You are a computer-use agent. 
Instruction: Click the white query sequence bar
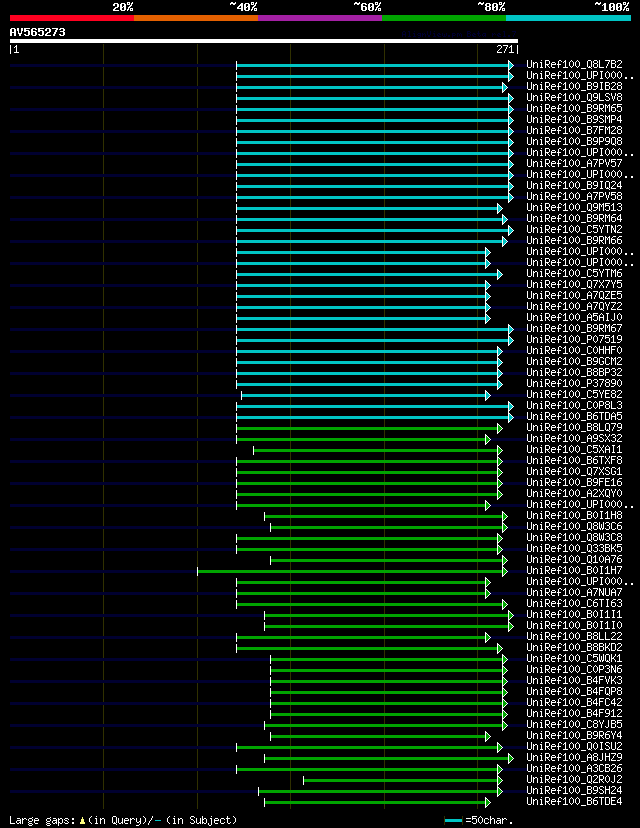tap(264, 41)
